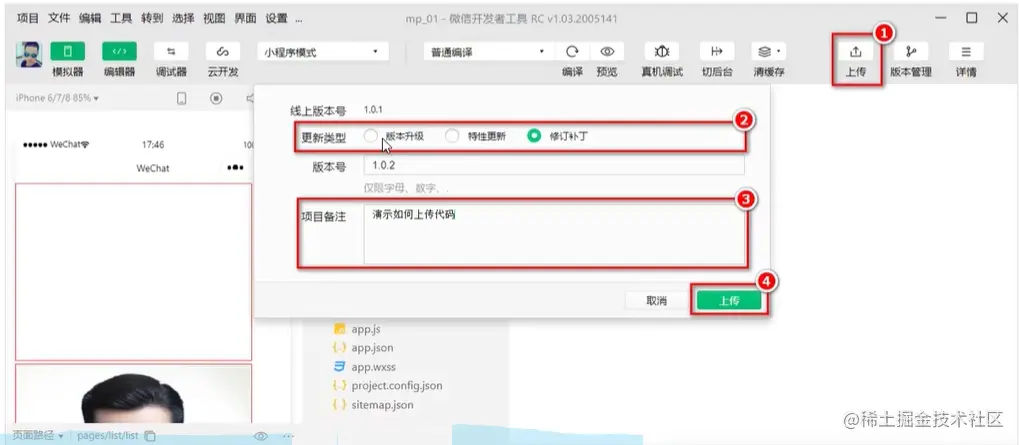Toggle the Simulator (模拟器) panel button
Screen dimensions: 1019x445
coord(67,51)
